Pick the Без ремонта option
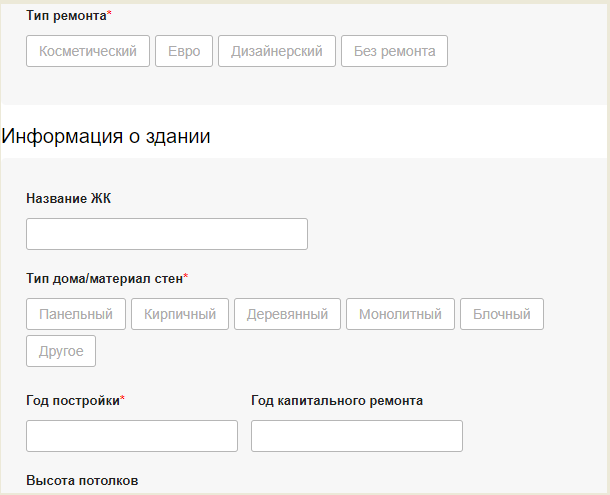The image size is (610, 495). point(394,51)
